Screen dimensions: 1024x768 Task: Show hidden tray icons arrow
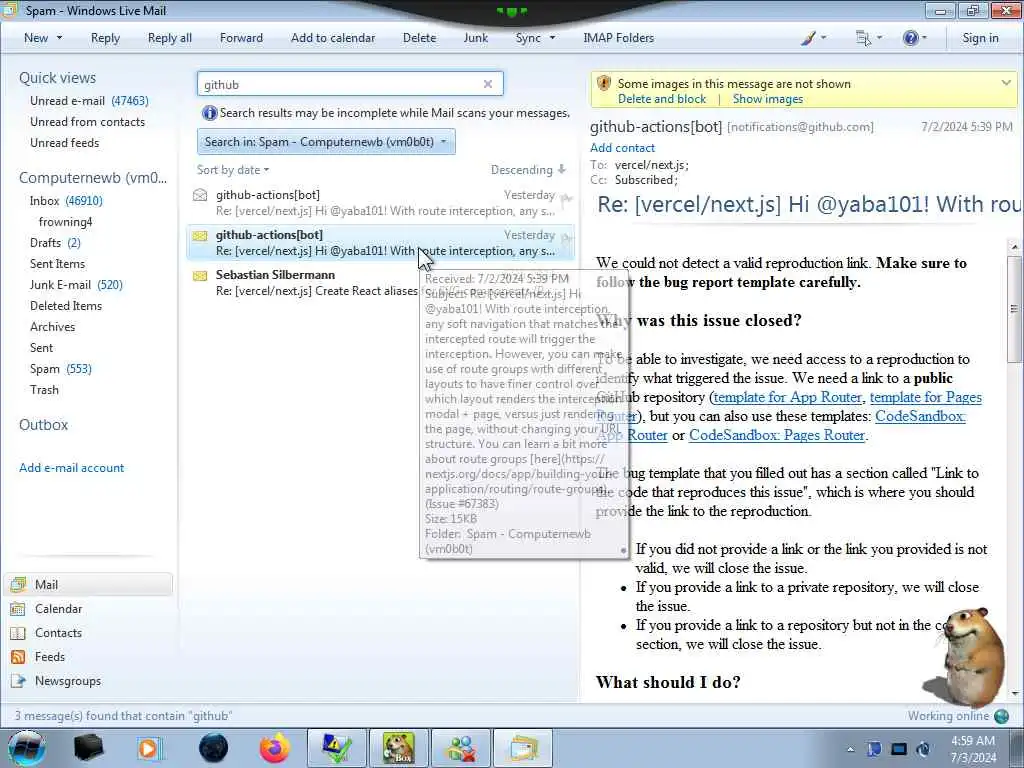click(x=850, y=749)
